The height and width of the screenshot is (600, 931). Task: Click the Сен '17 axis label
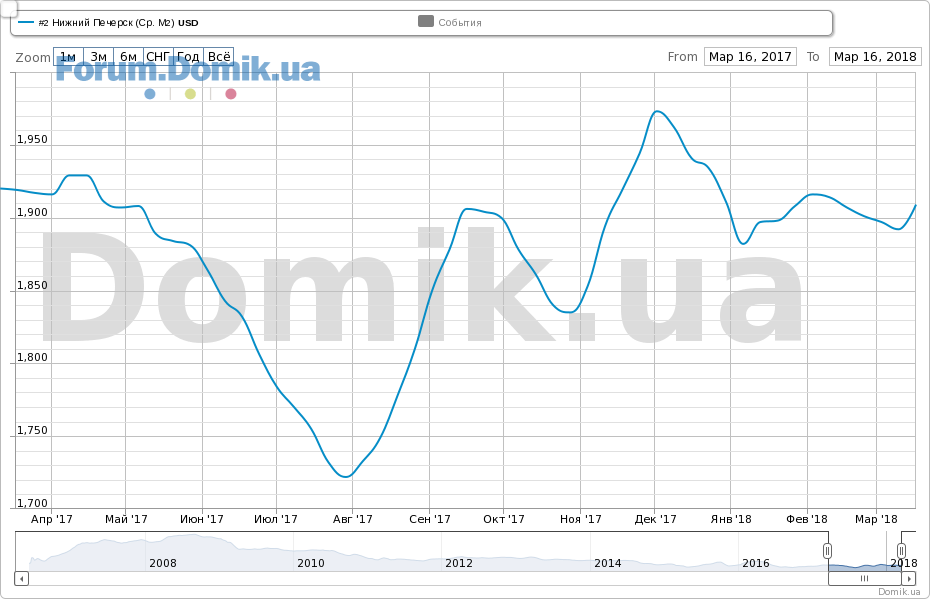[x=430, y=519]
